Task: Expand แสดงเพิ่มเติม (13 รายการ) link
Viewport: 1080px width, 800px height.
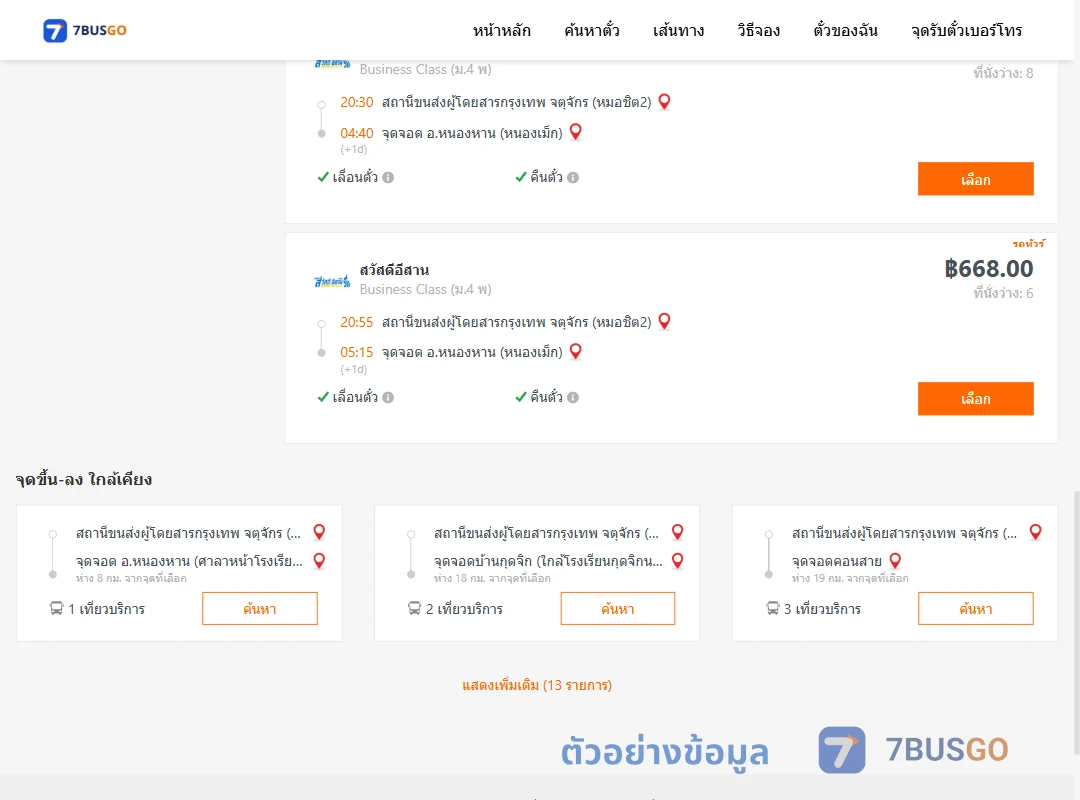Action: [x=537, y=685]
